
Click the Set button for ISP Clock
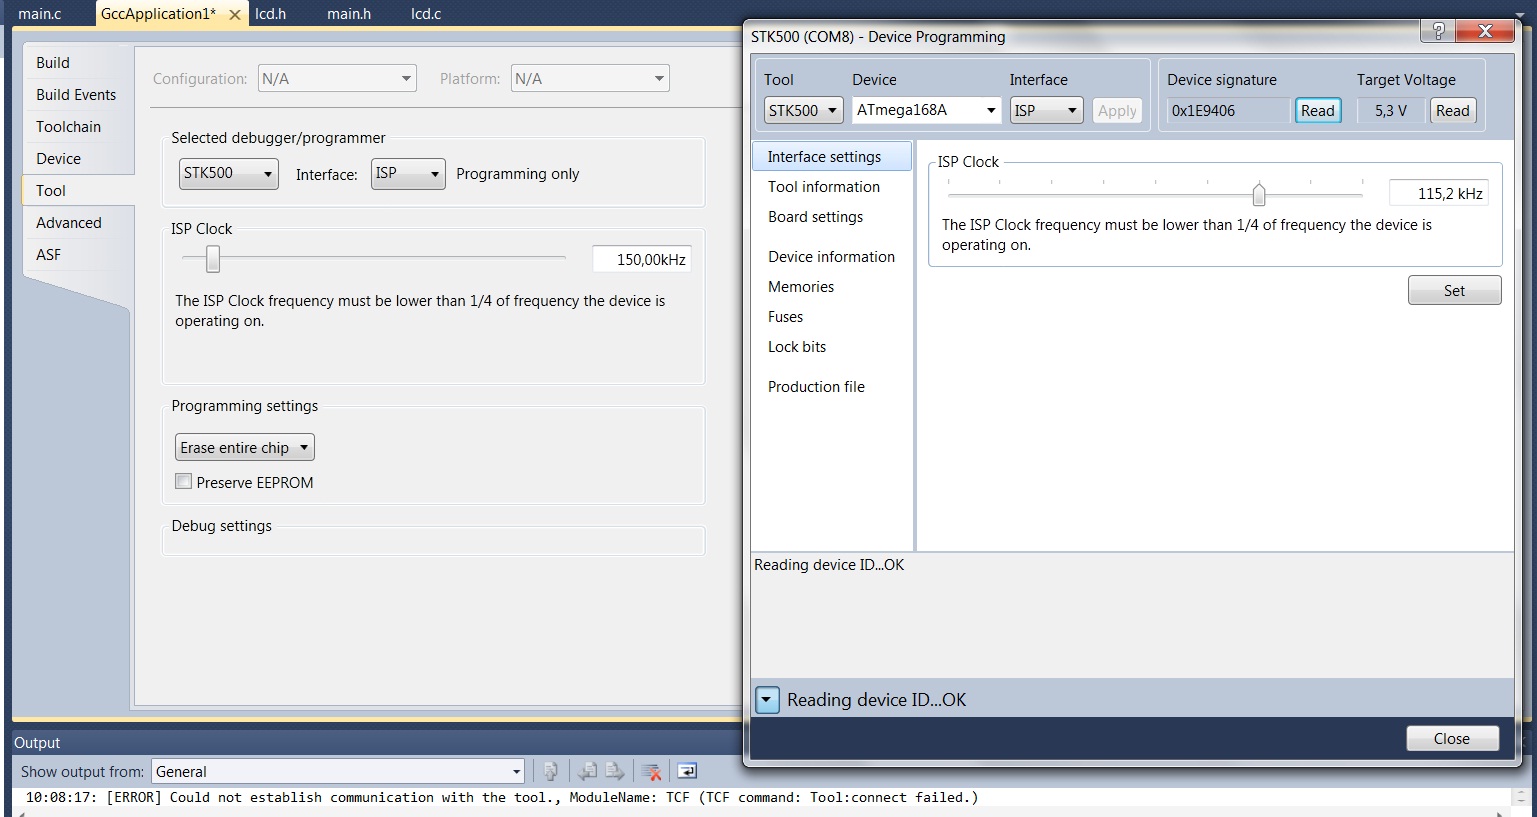(1454, 290)
